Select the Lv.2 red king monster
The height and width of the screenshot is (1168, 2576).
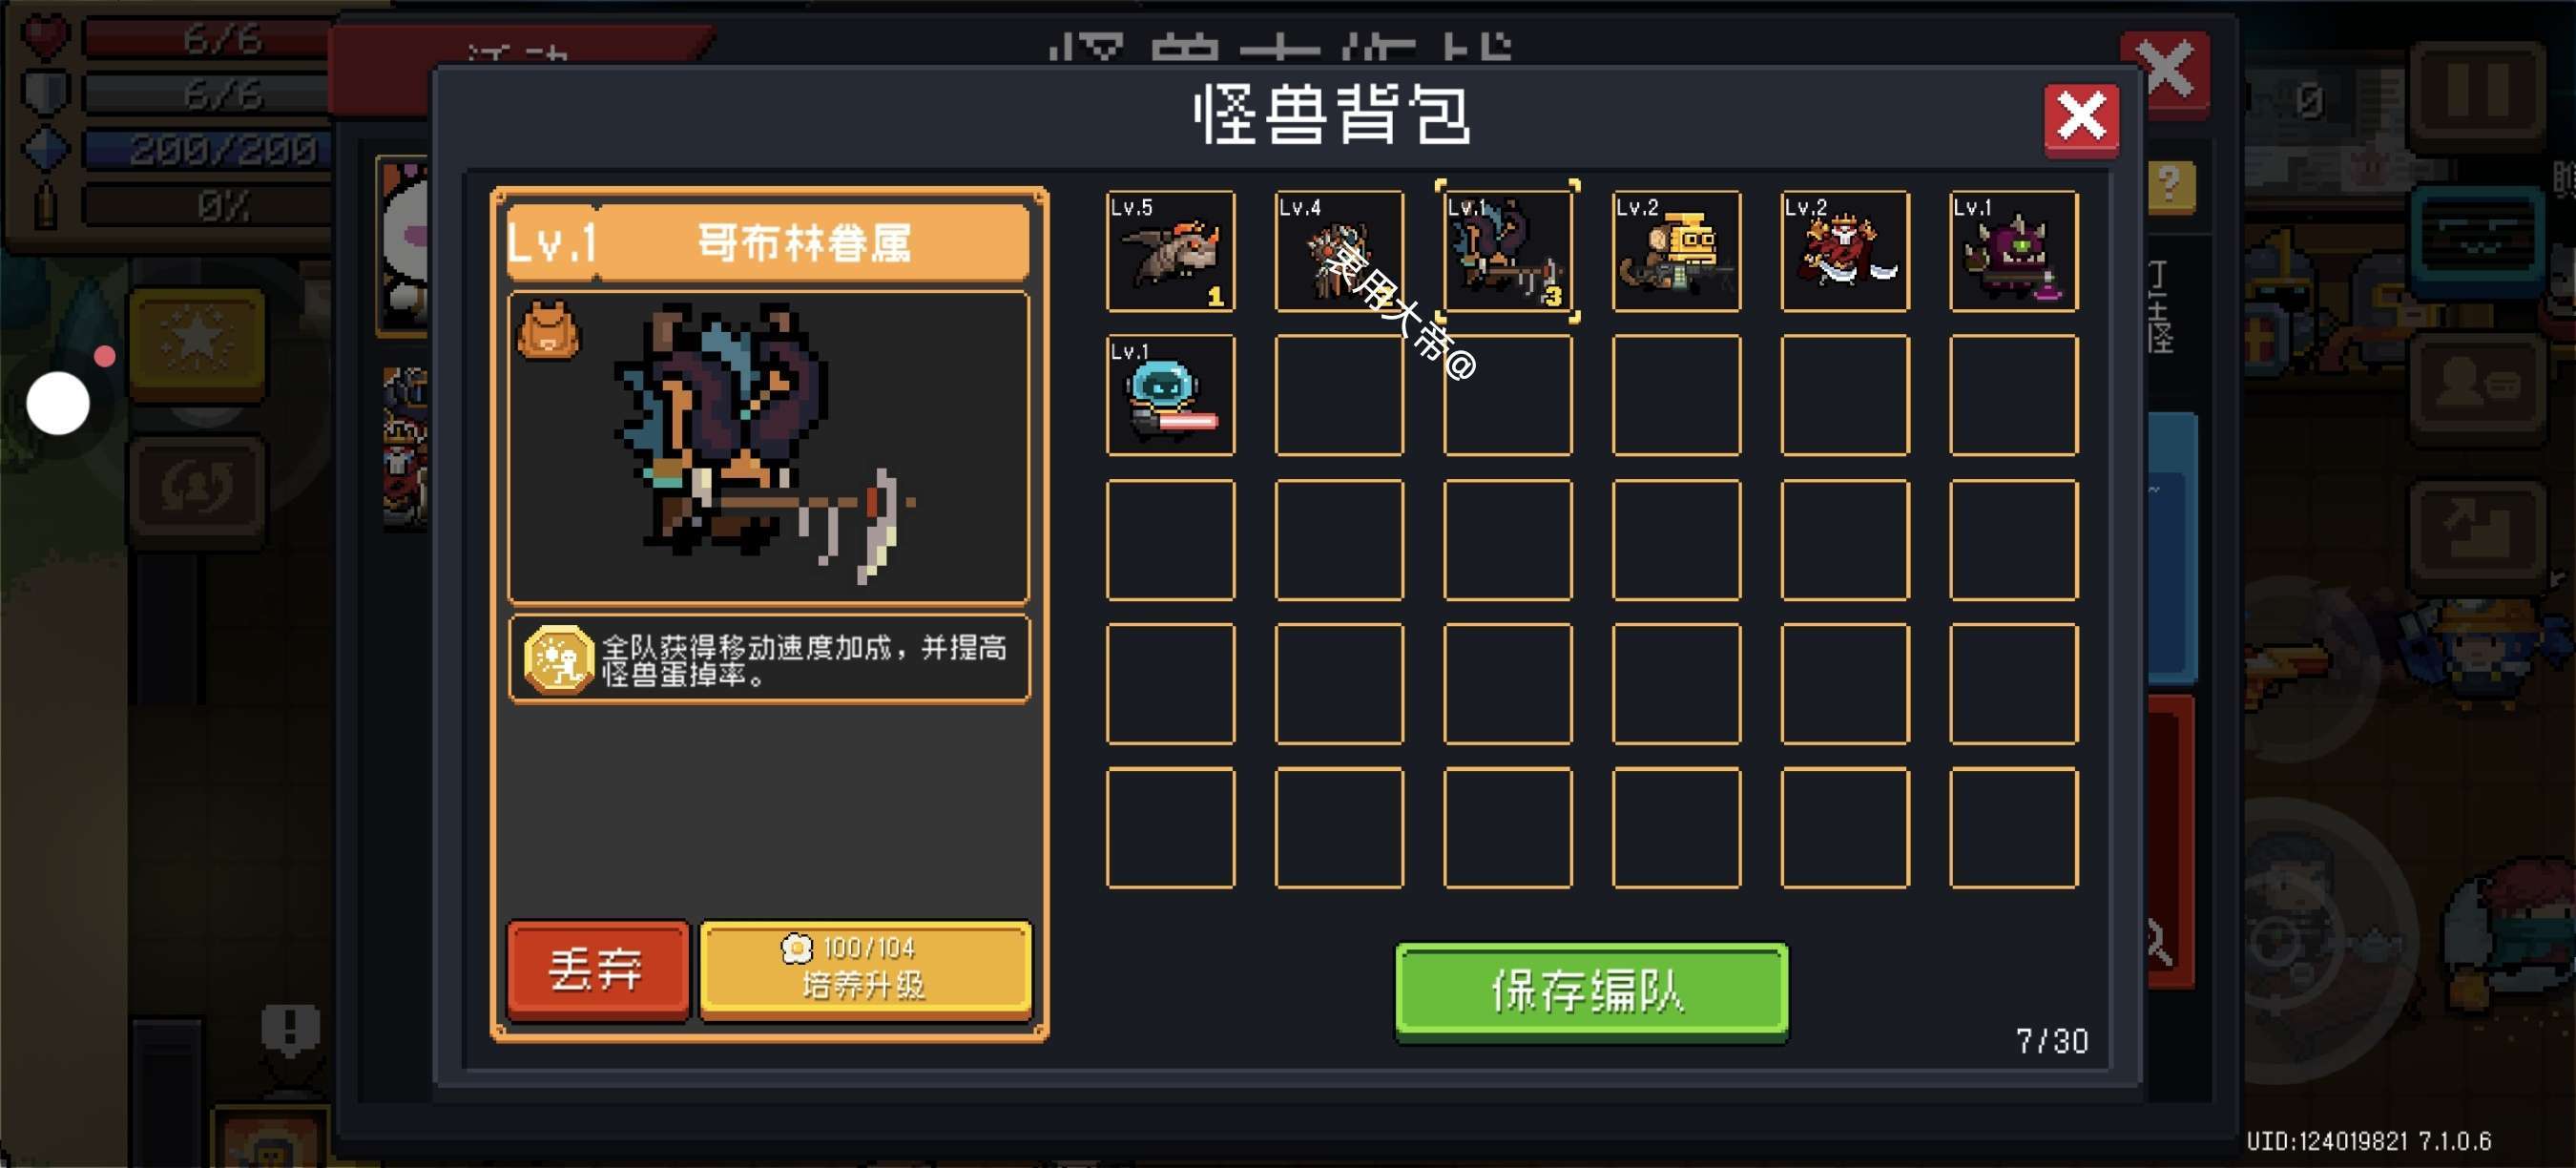coord(1845,251)
